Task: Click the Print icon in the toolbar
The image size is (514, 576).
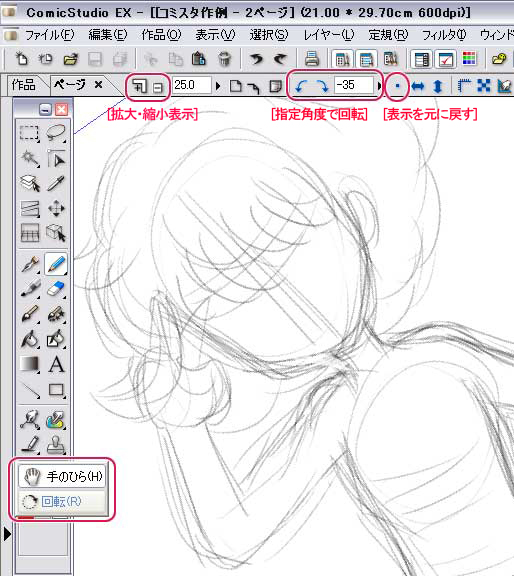Action: [312, 59]
